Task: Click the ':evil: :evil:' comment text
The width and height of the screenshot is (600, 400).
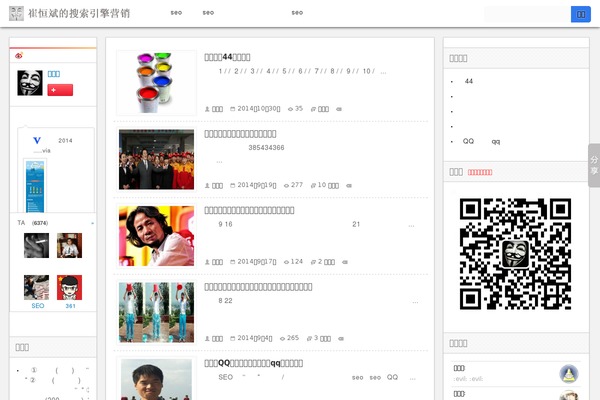Action: point(468,379)
